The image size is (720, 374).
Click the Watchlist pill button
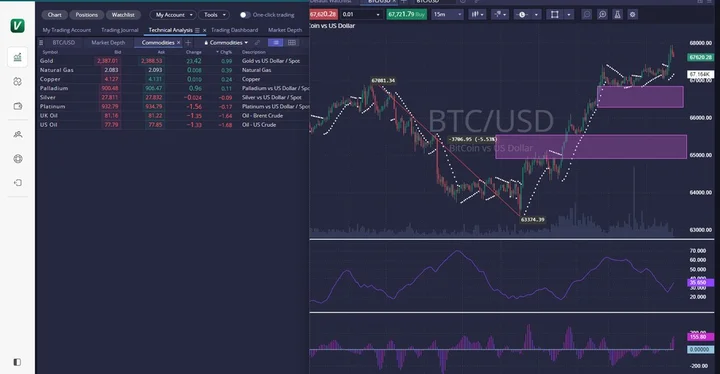click(123, 15)
